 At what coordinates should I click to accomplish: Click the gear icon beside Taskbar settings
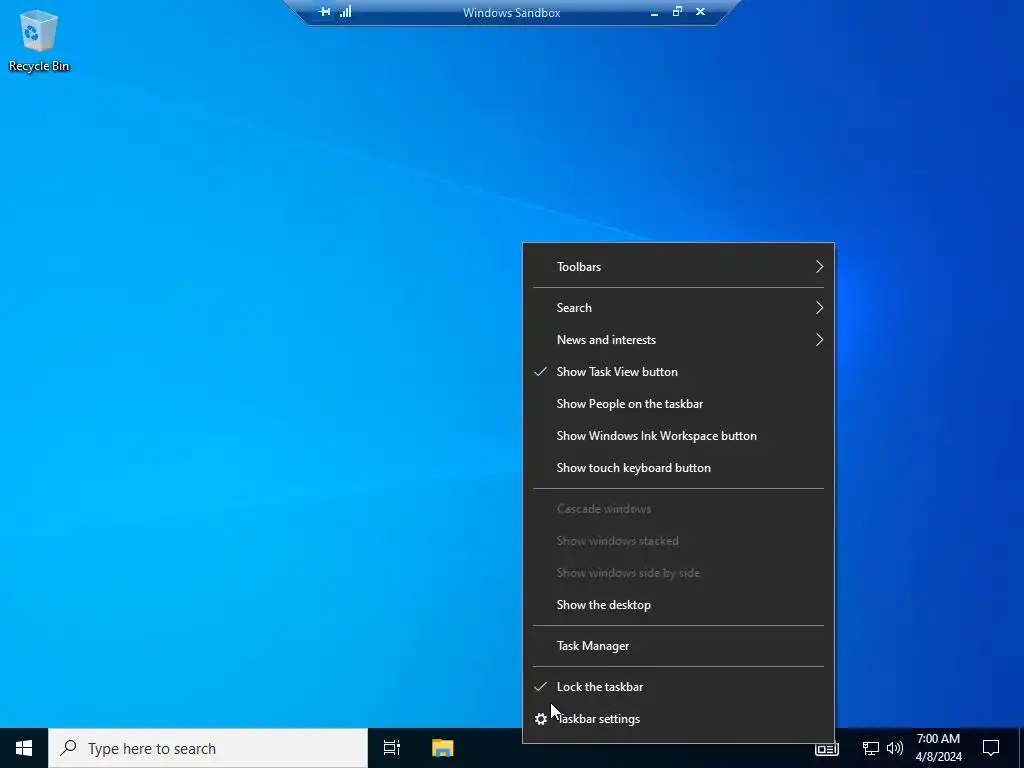[x=541, y=719]
